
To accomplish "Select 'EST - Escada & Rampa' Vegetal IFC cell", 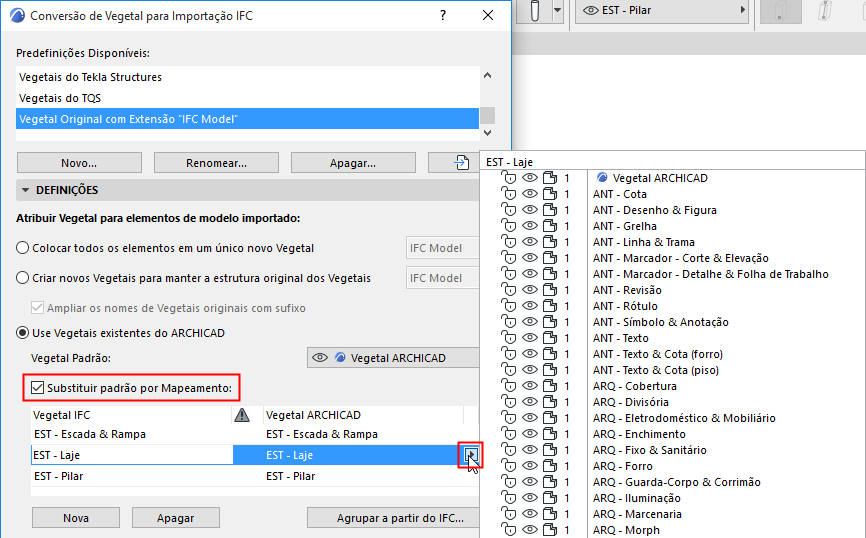I will tap(132, 434).
